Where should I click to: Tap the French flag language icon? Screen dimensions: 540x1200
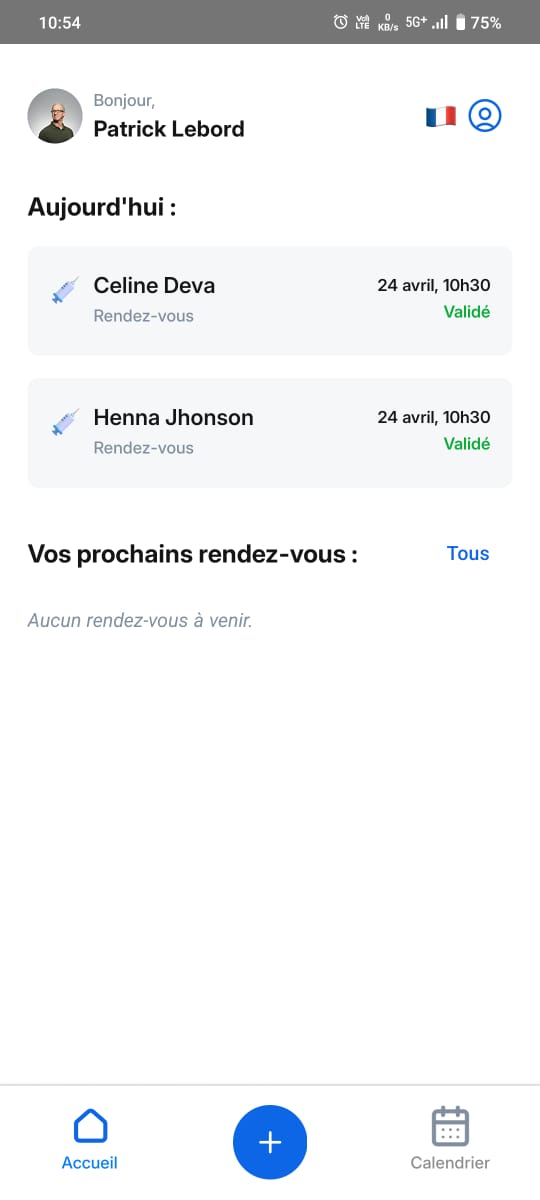(441, 116)
